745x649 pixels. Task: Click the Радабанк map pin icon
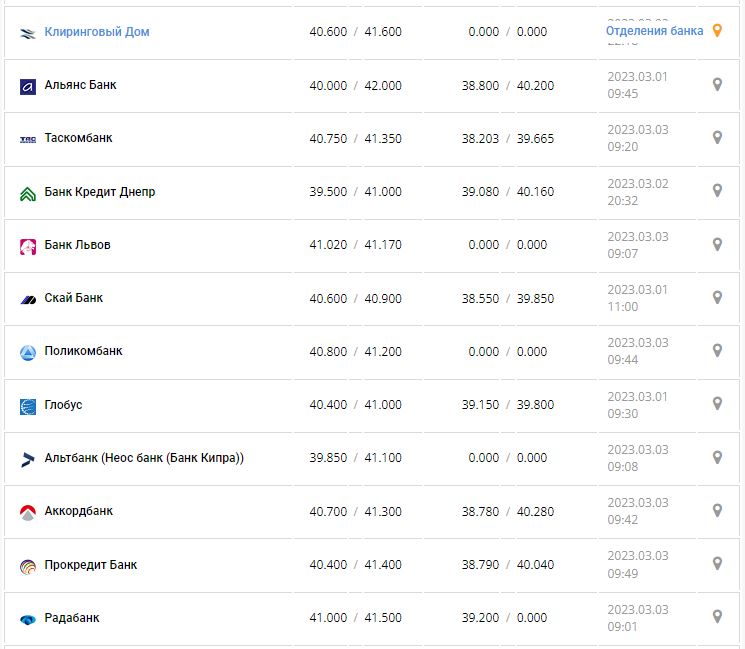[716, 617]
